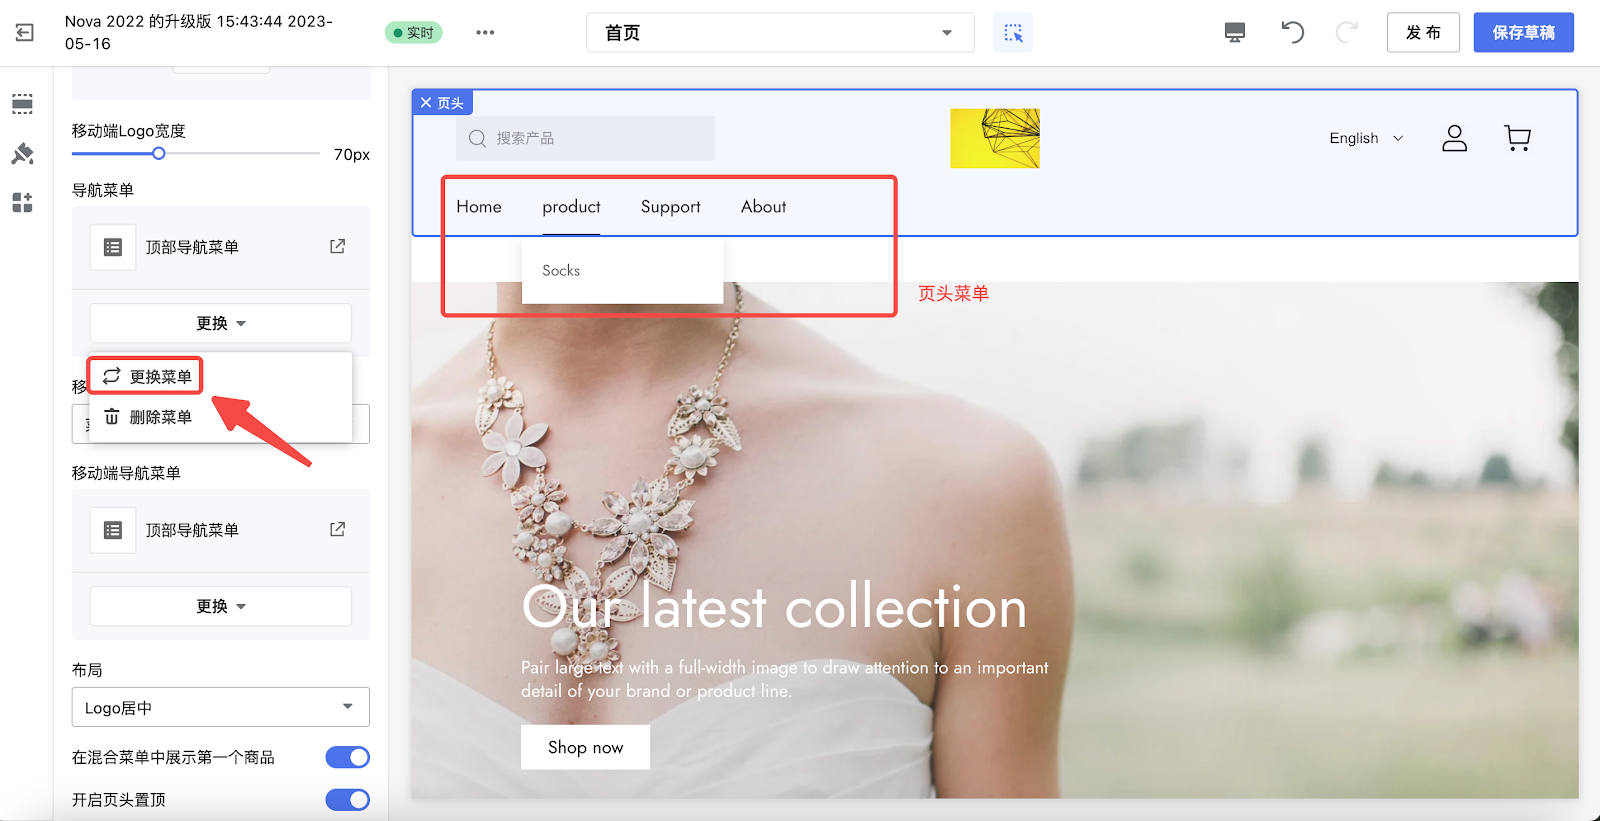Screen dimensions: 1600x821
Task: Click the Shop now button
Action: (x=585, y=747)
